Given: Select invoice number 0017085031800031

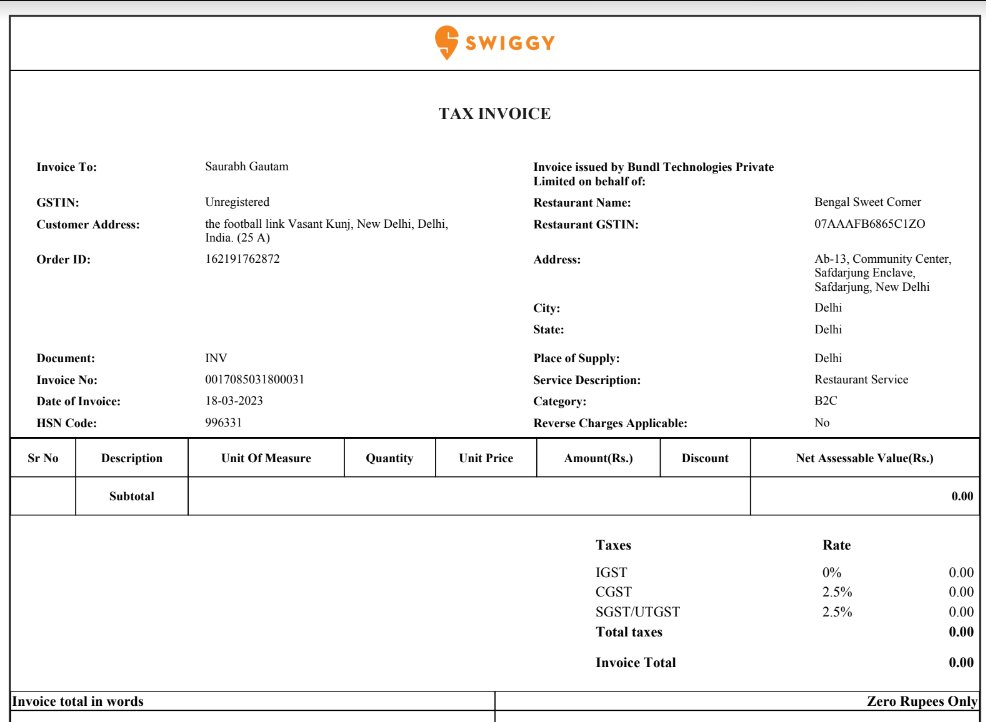Looking at the screenshot, I should point(255,379).
